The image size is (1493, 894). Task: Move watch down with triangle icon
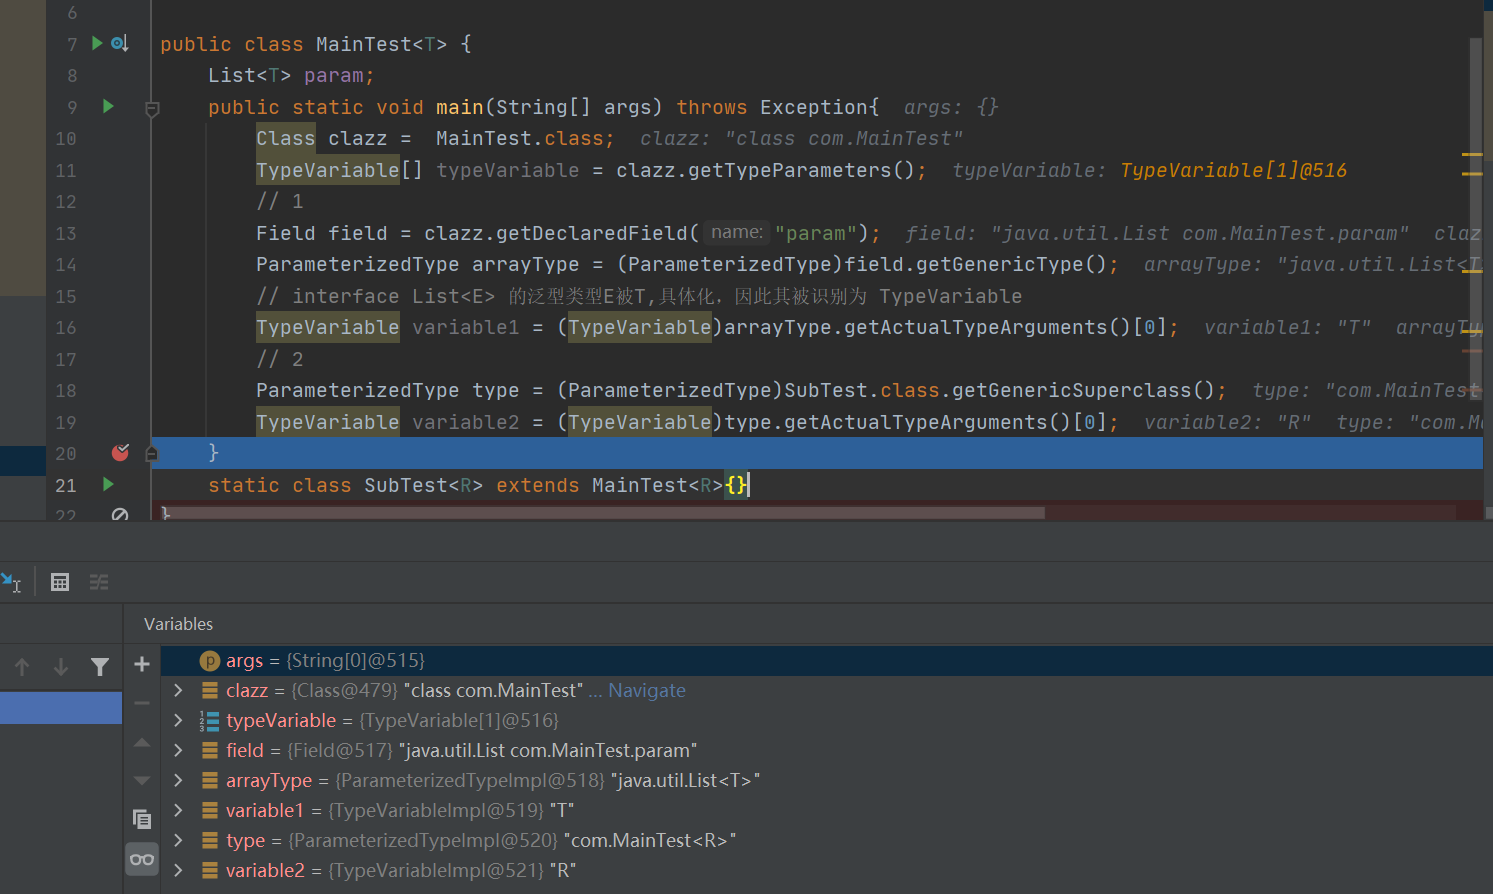(142, 780)
